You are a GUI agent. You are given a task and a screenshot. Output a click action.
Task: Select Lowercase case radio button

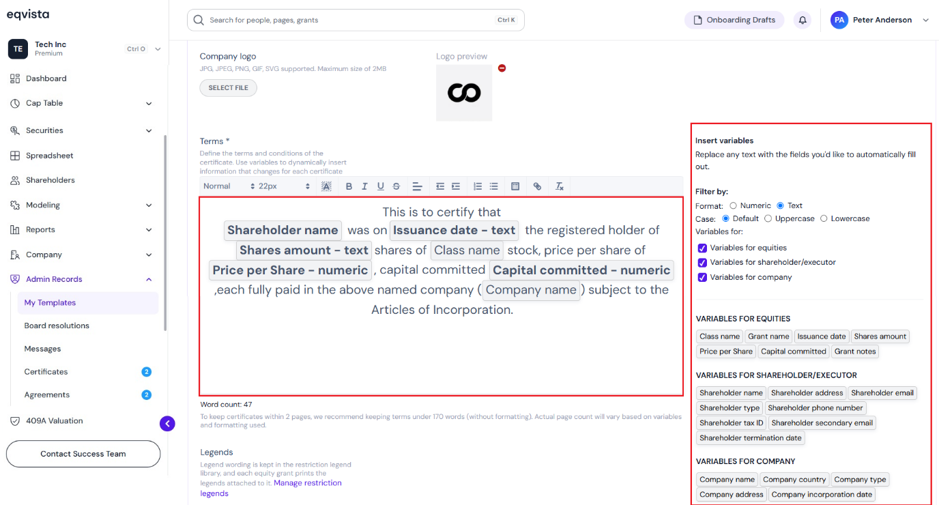824,219
